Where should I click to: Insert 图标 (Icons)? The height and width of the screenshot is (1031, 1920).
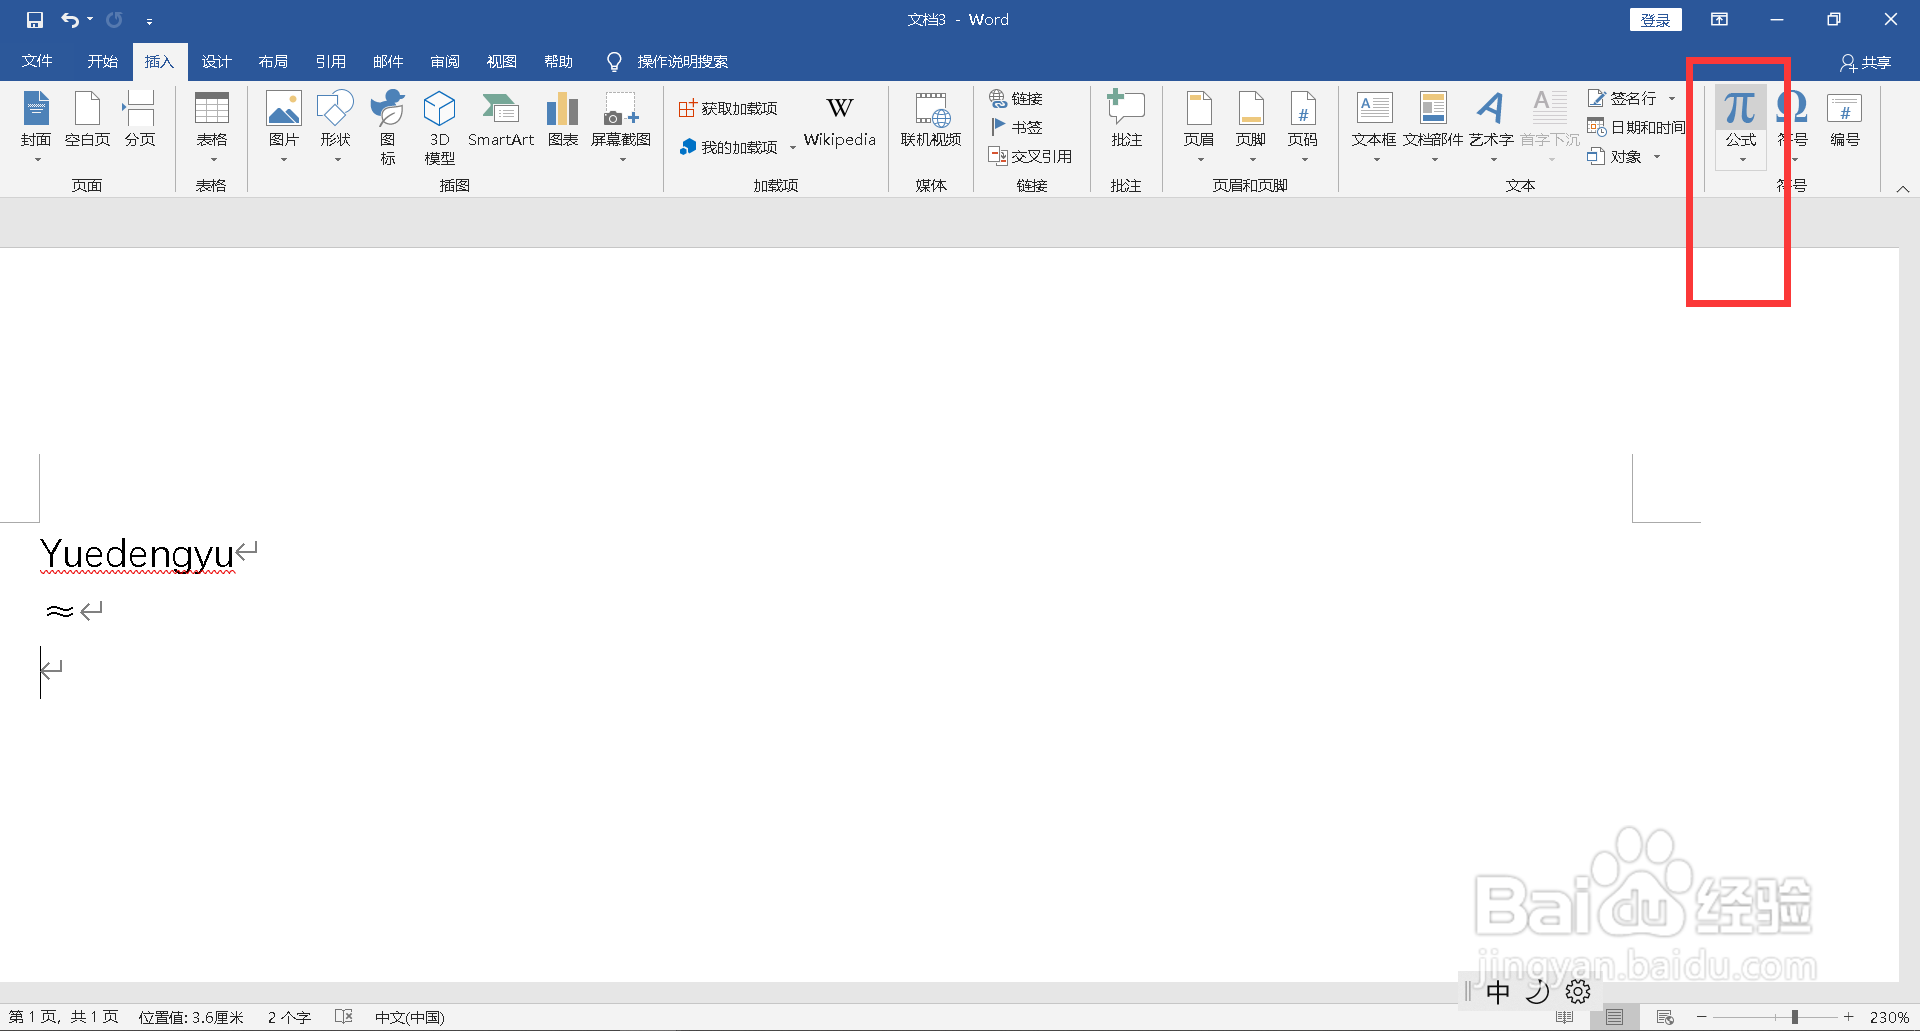(x=388, y=127)
